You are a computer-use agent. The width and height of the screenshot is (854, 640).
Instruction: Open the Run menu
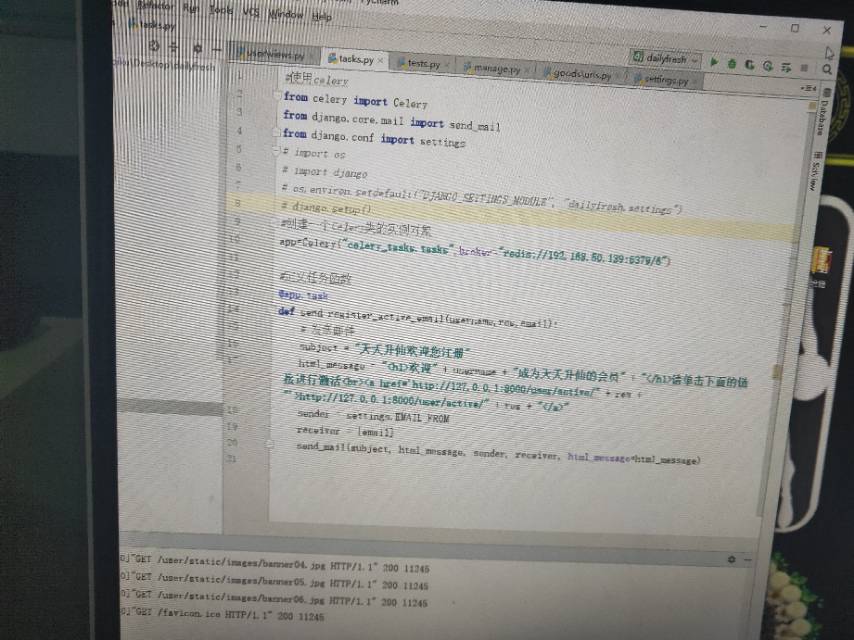click(191, 8)
